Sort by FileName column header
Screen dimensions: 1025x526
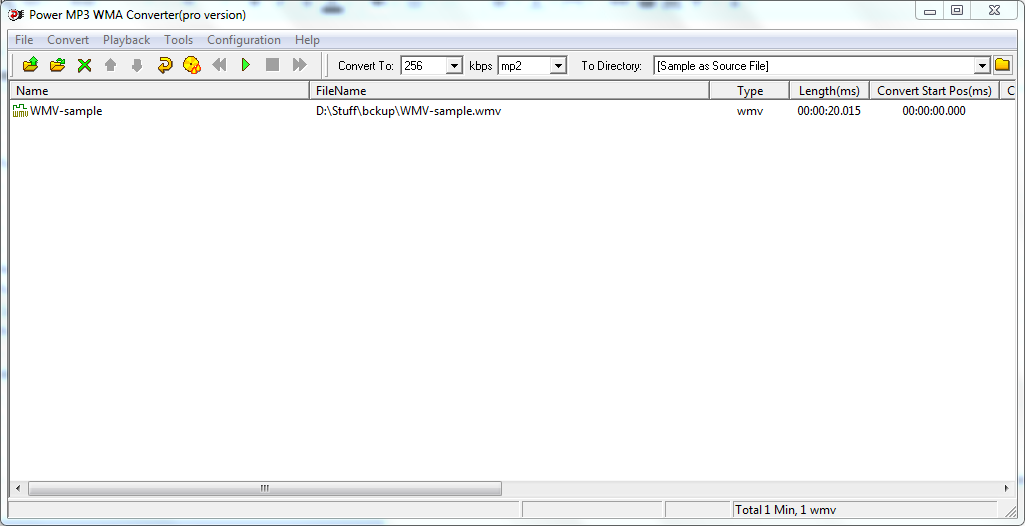pos(510,91)
